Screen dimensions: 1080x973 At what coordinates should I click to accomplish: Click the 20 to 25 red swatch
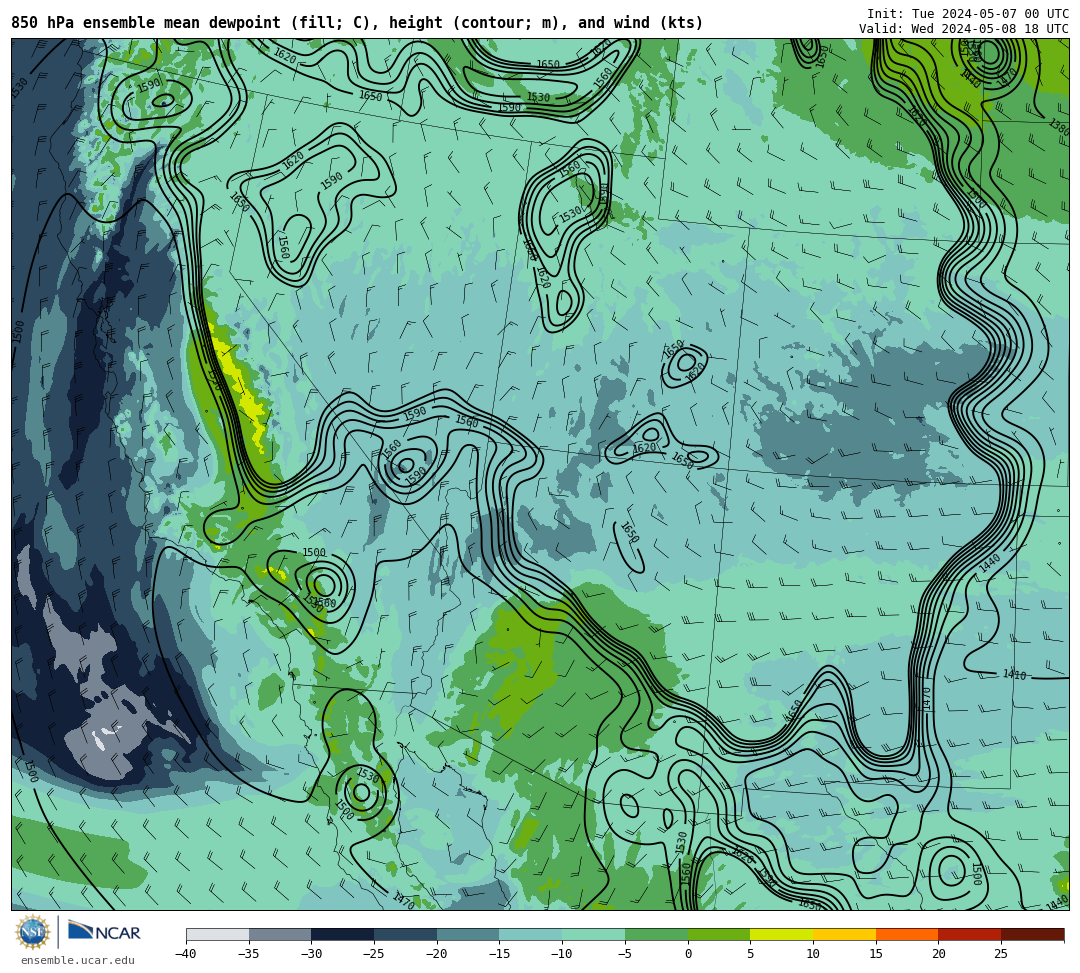(970, 934)
